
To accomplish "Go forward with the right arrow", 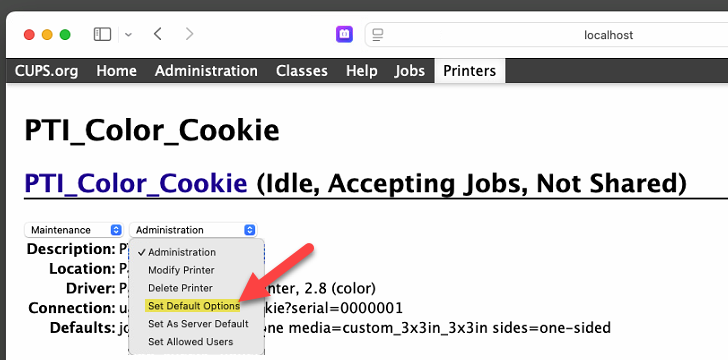I will (x=189, y=34).
